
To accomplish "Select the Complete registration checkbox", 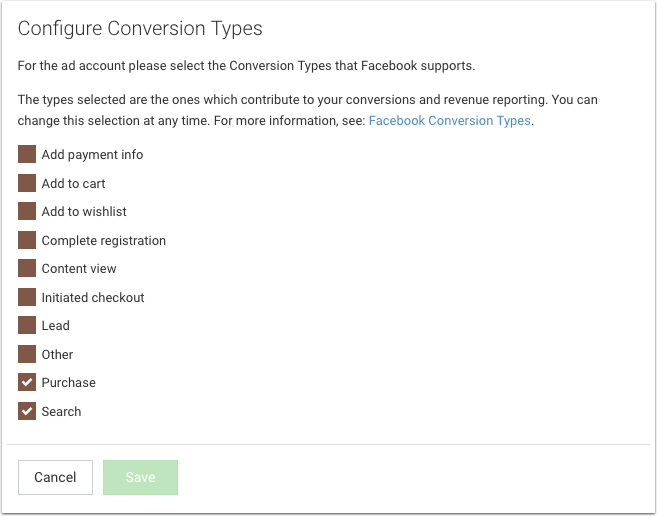I will (26, 240).
